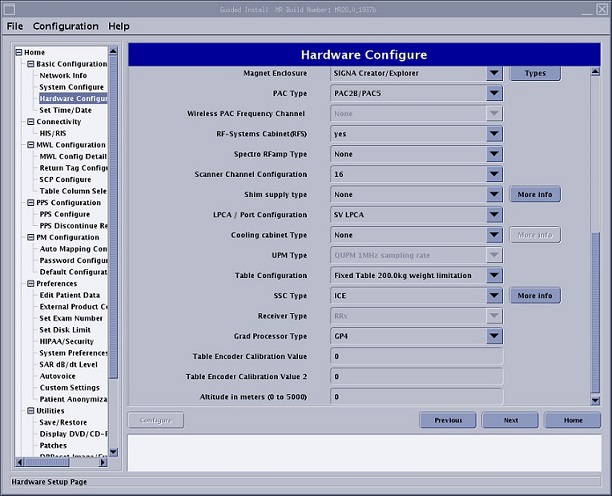Go back with the Previous button
The image size is (612, 496).
tap(448, 420)
